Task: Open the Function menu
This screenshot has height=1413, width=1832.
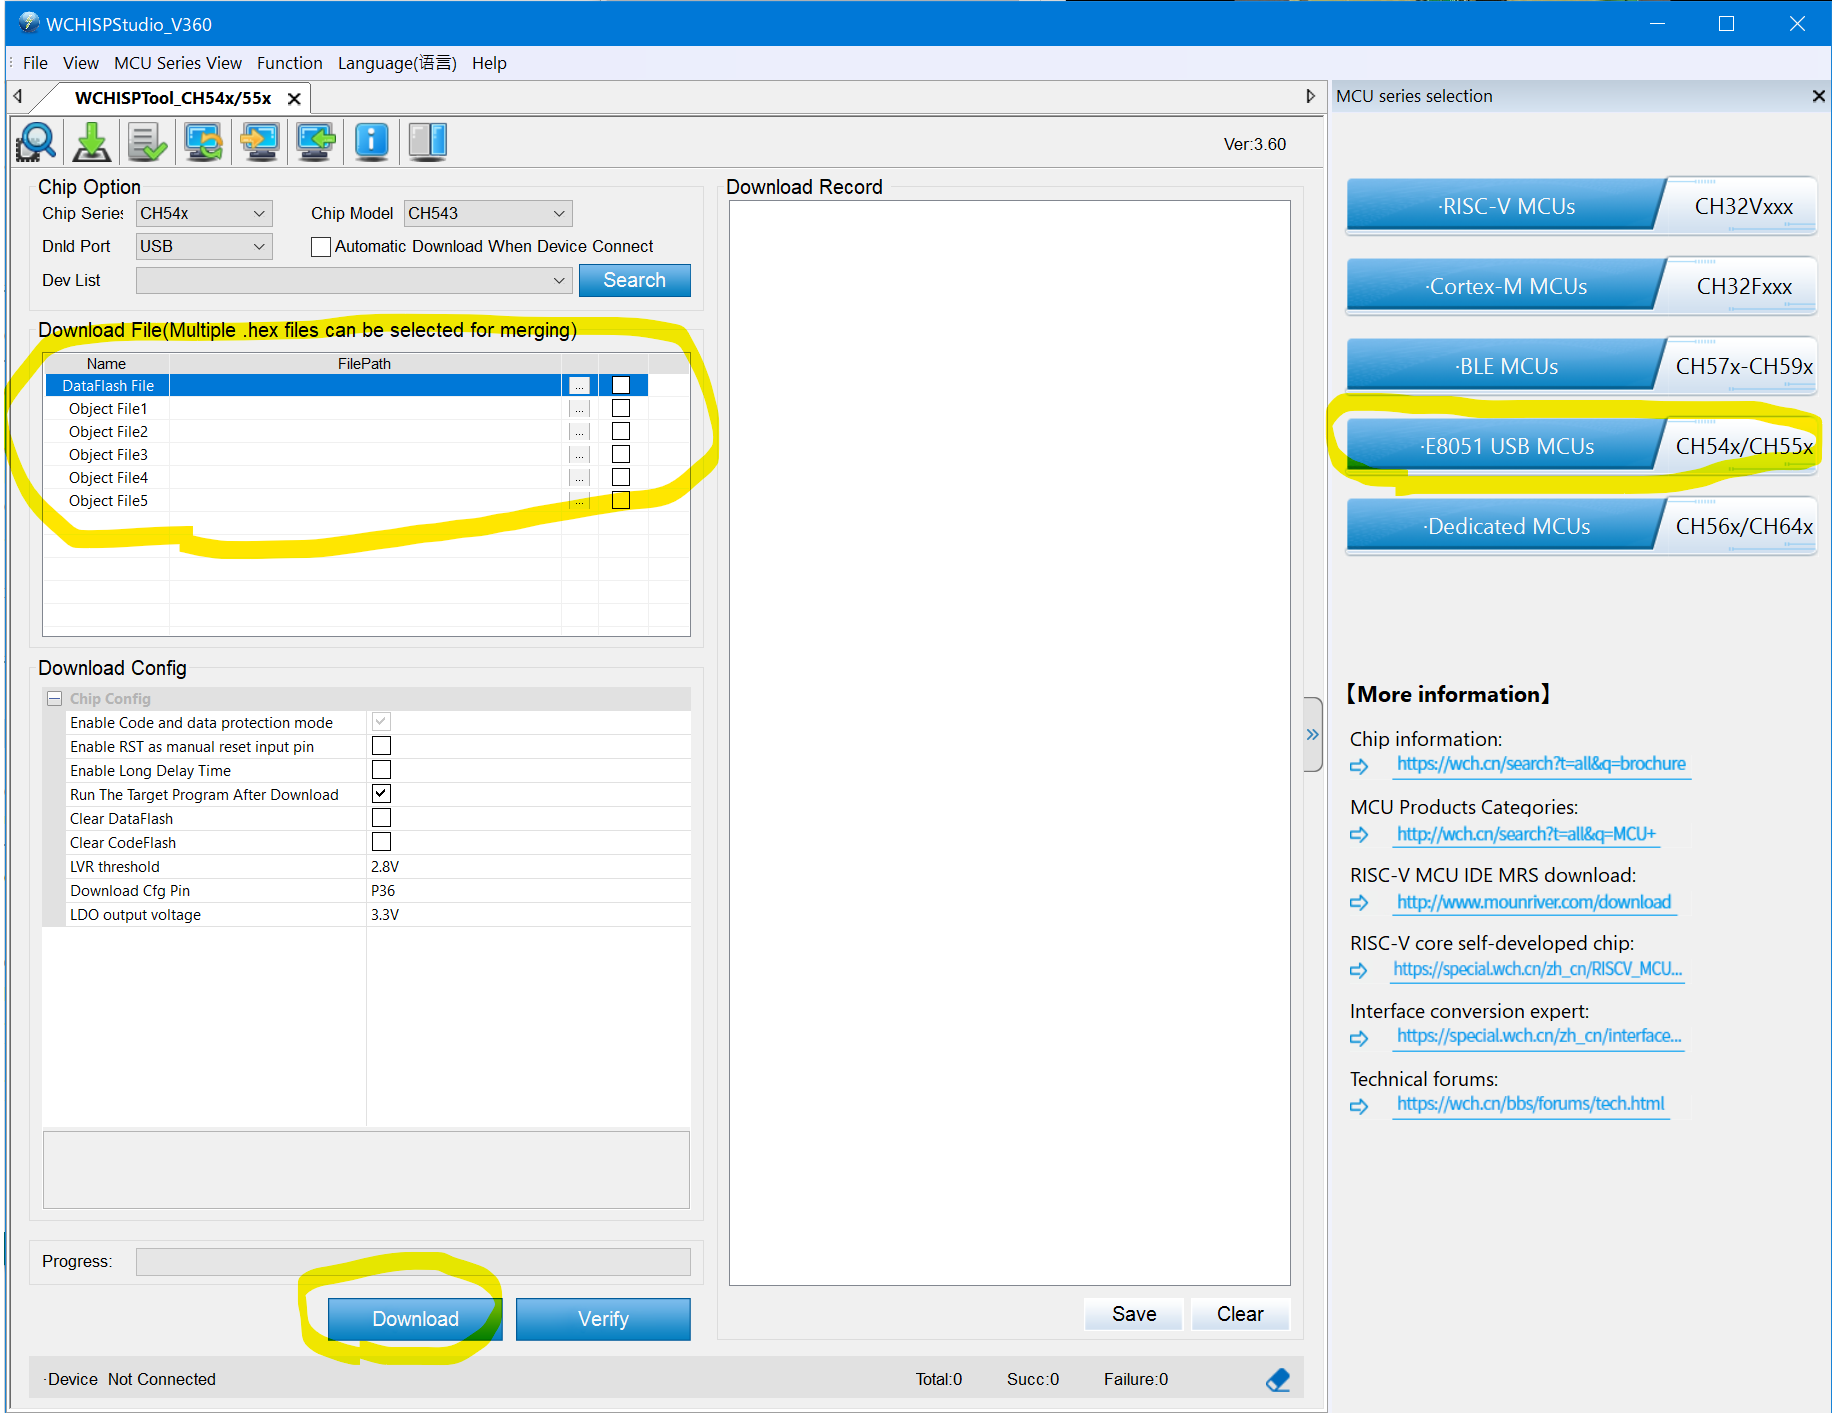Action: pyautogui.click(x=289, y=63)
